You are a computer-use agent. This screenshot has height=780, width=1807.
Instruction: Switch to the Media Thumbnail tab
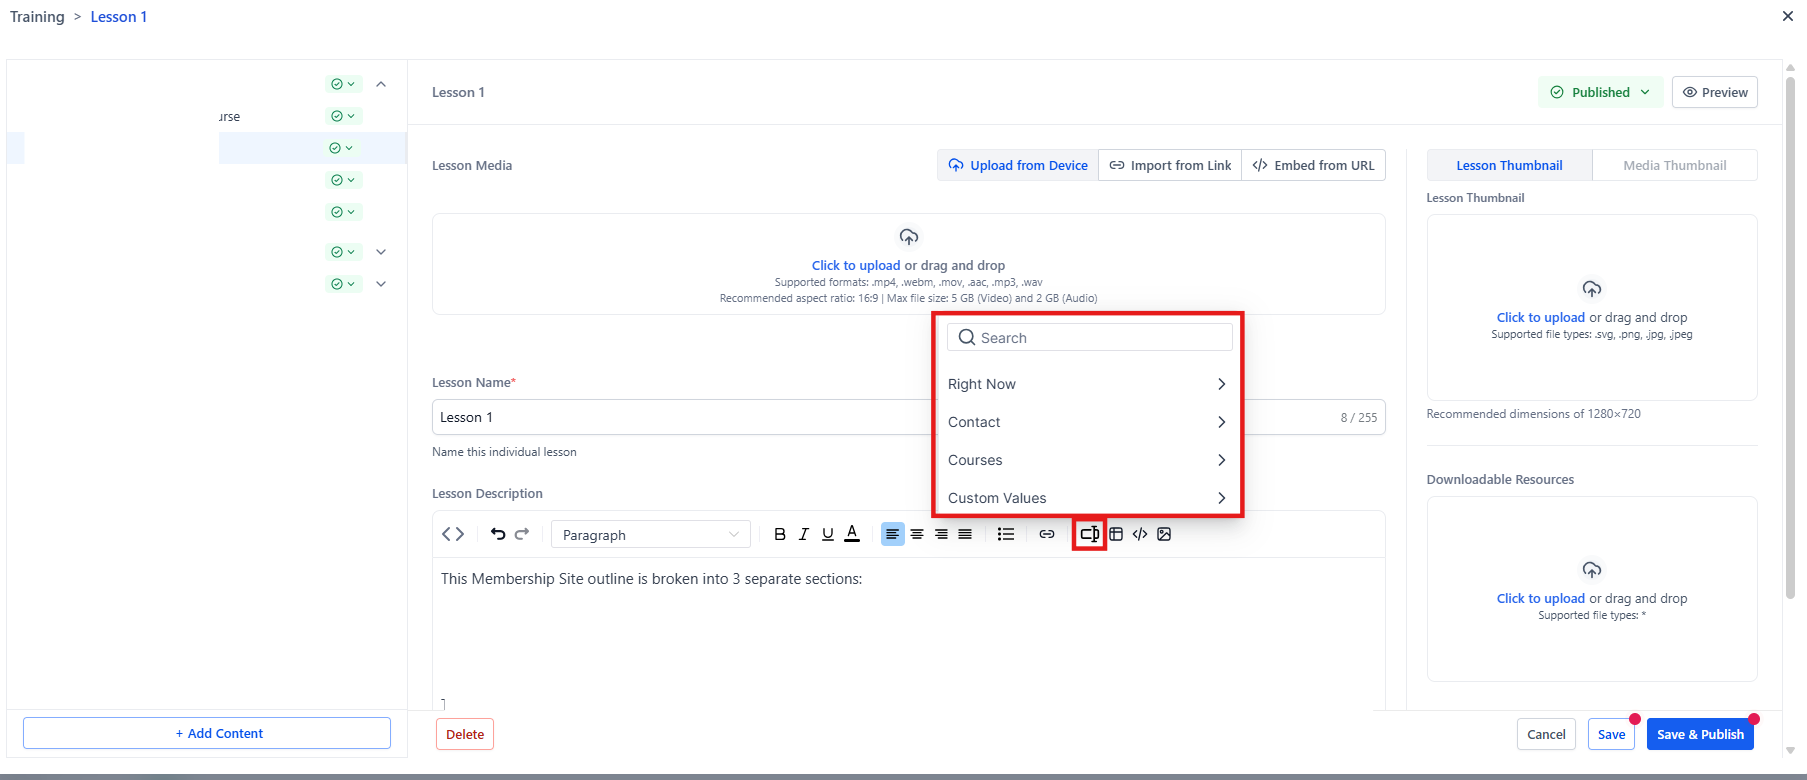(1674, 166)
